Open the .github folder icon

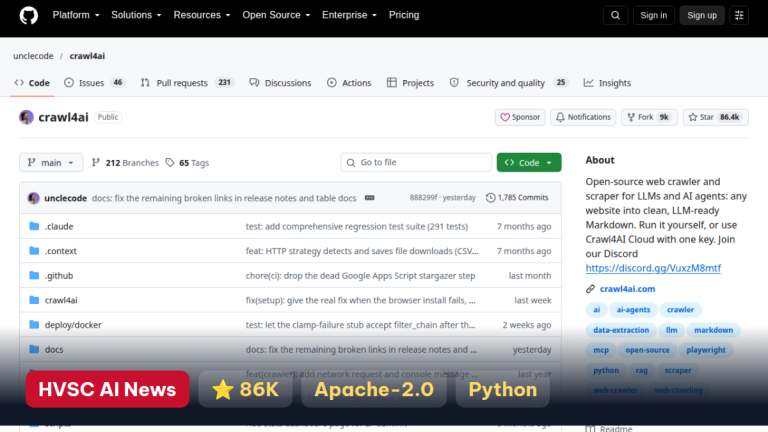click(34, 275)
